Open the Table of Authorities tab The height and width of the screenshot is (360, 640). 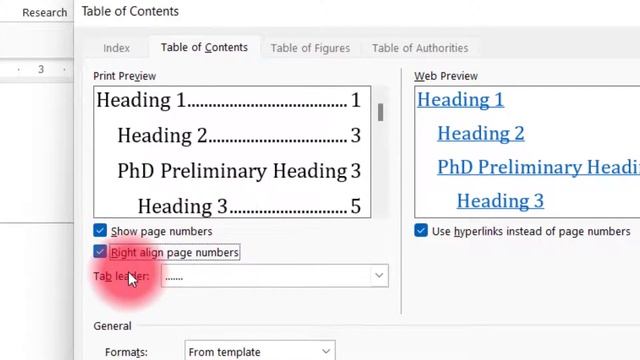(420, 48)
